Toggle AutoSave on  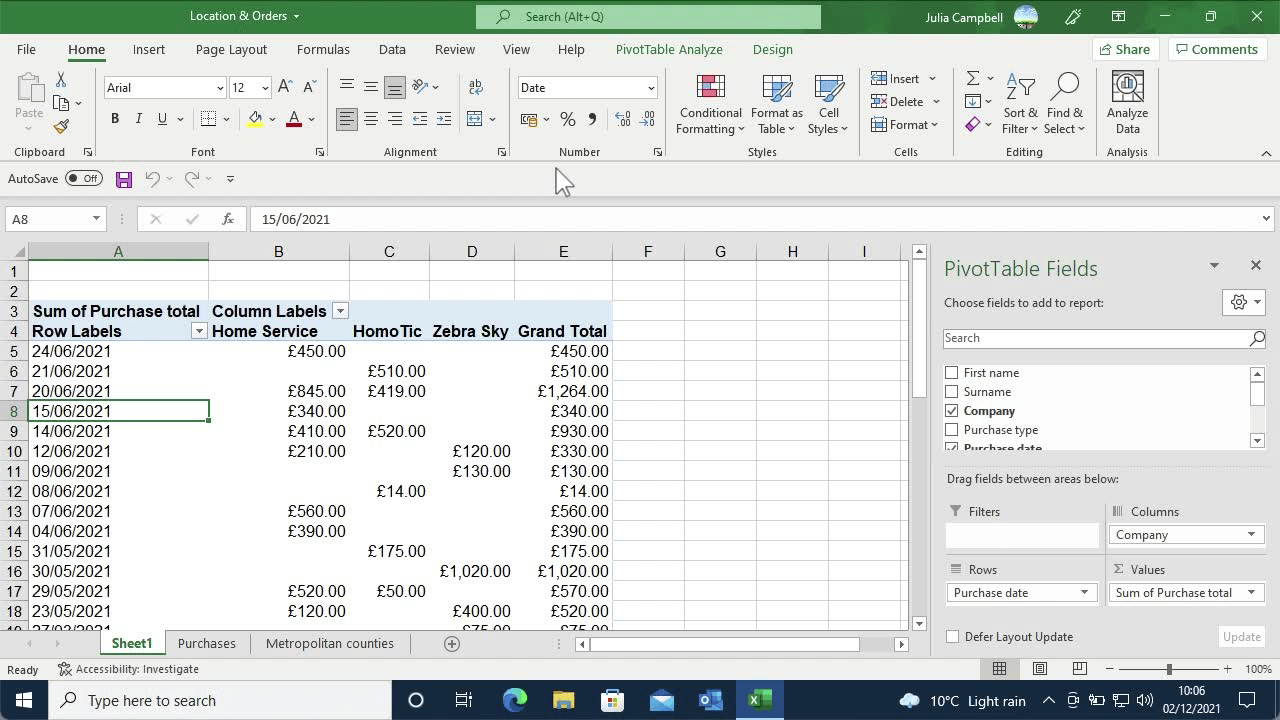pos(84,178)
